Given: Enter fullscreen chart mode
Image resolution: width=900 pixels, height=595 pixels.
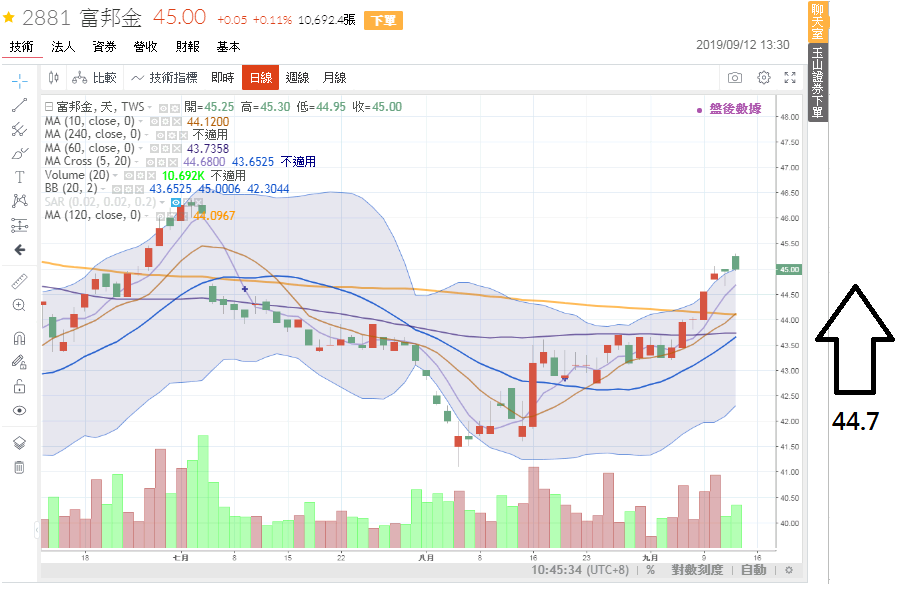Looking at the screenshot, I should point(790,77).
